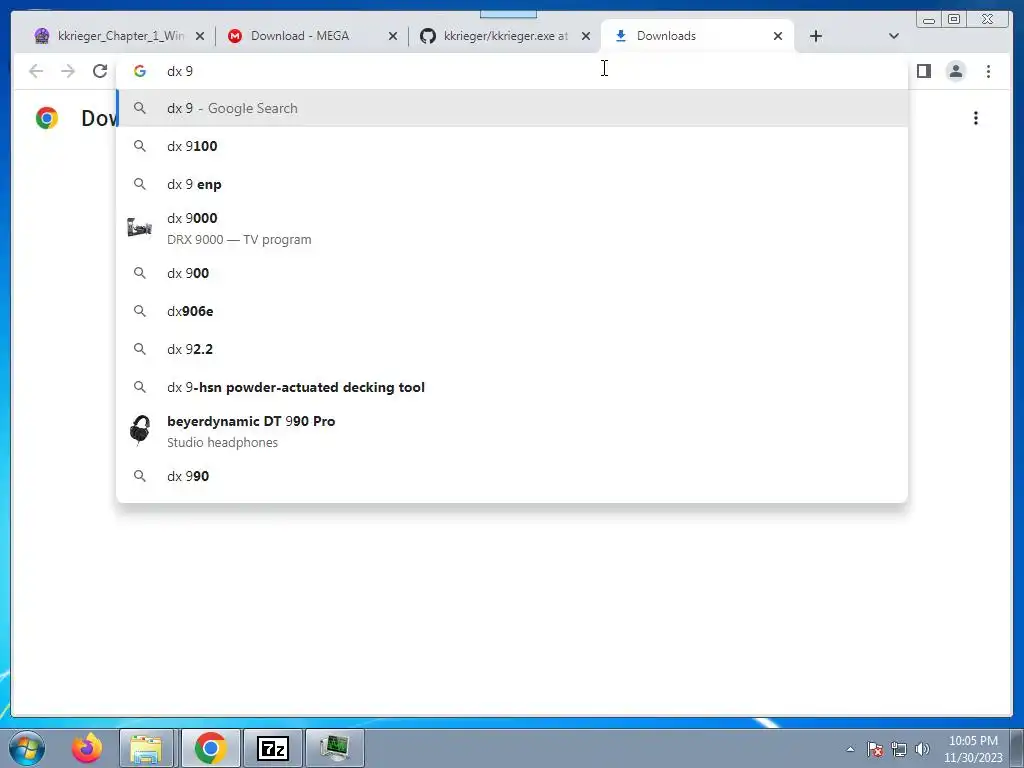Open the Windows Start menu
This screenshot has width=1024, height=768.
tap(27, 748)
